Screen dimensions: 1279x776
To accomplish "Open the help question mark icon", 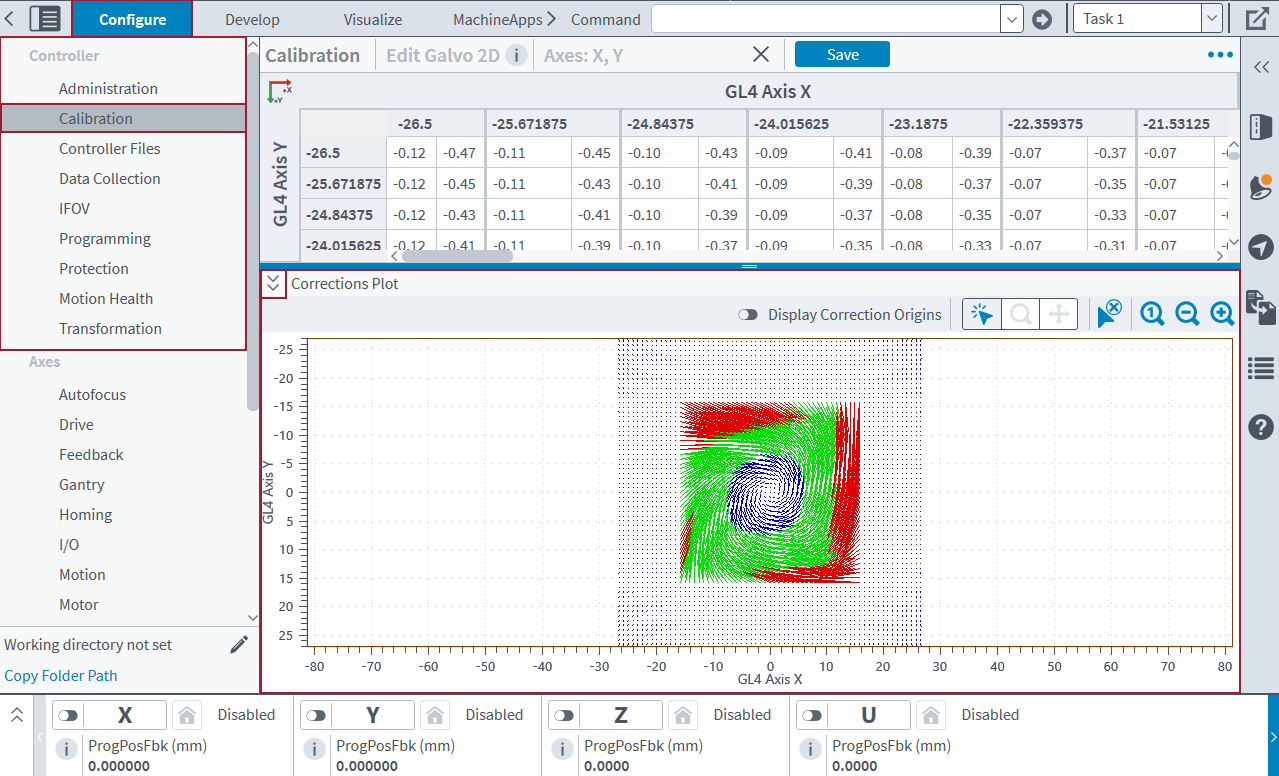I will coord(1260,427).
